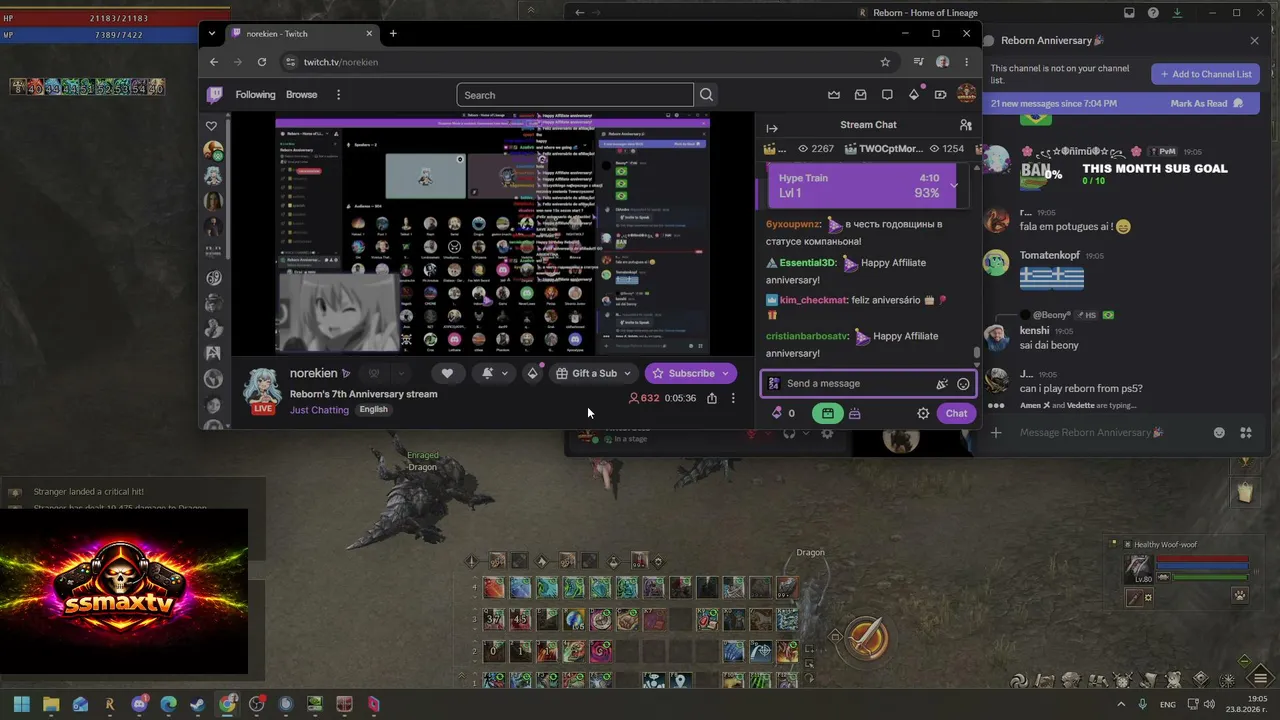Click the ENG language indicator in taskbar

click(x=1167, y=704)
